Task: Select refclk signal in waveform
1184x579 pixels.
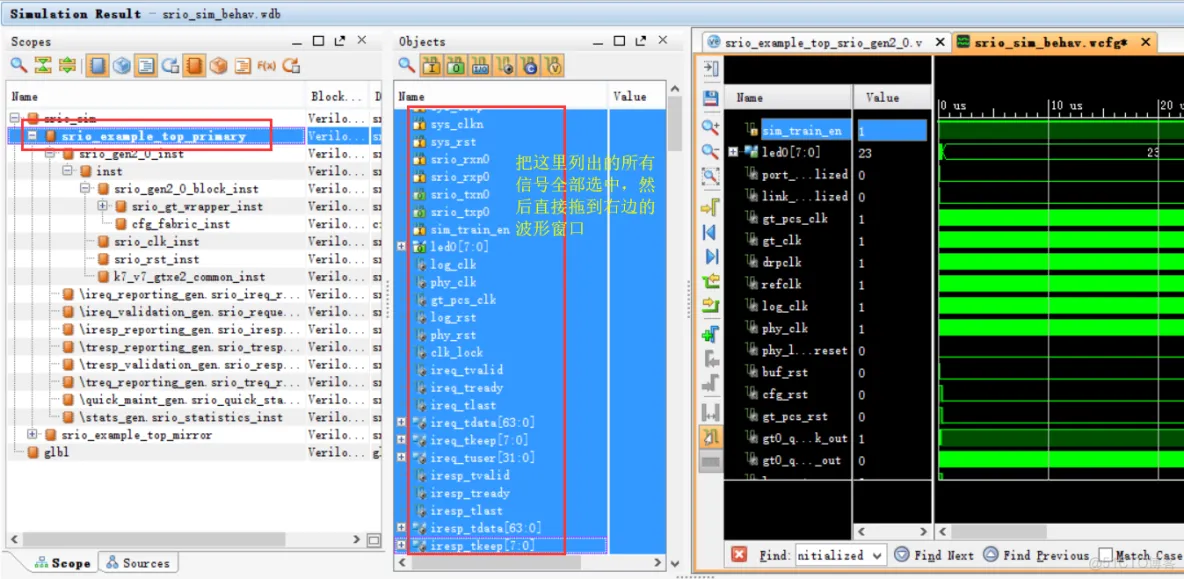Action: pyautogui.click(x=782, y=285)
